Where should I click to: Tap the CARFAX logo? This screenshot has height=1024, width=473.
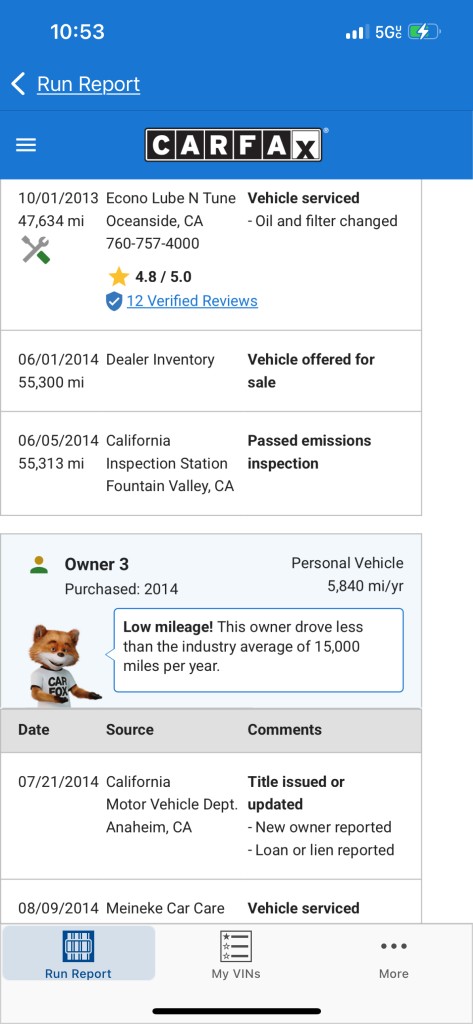(x=233, y=145)
